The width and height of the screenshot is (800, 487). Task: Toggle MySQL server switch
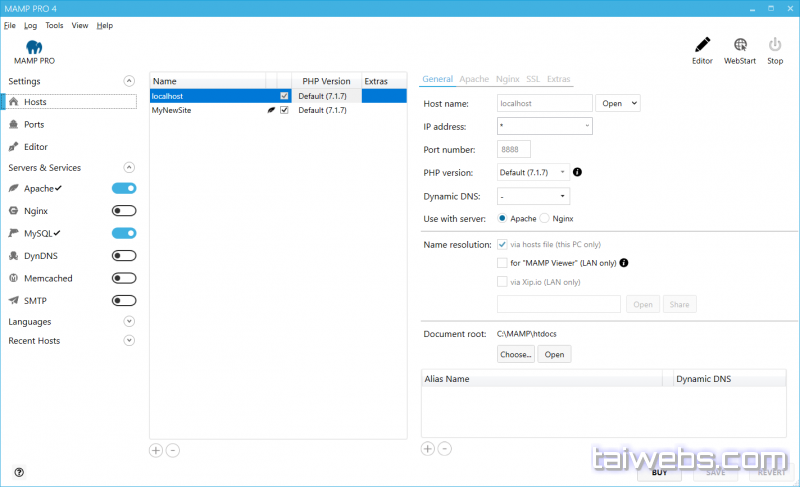[124, 233]
